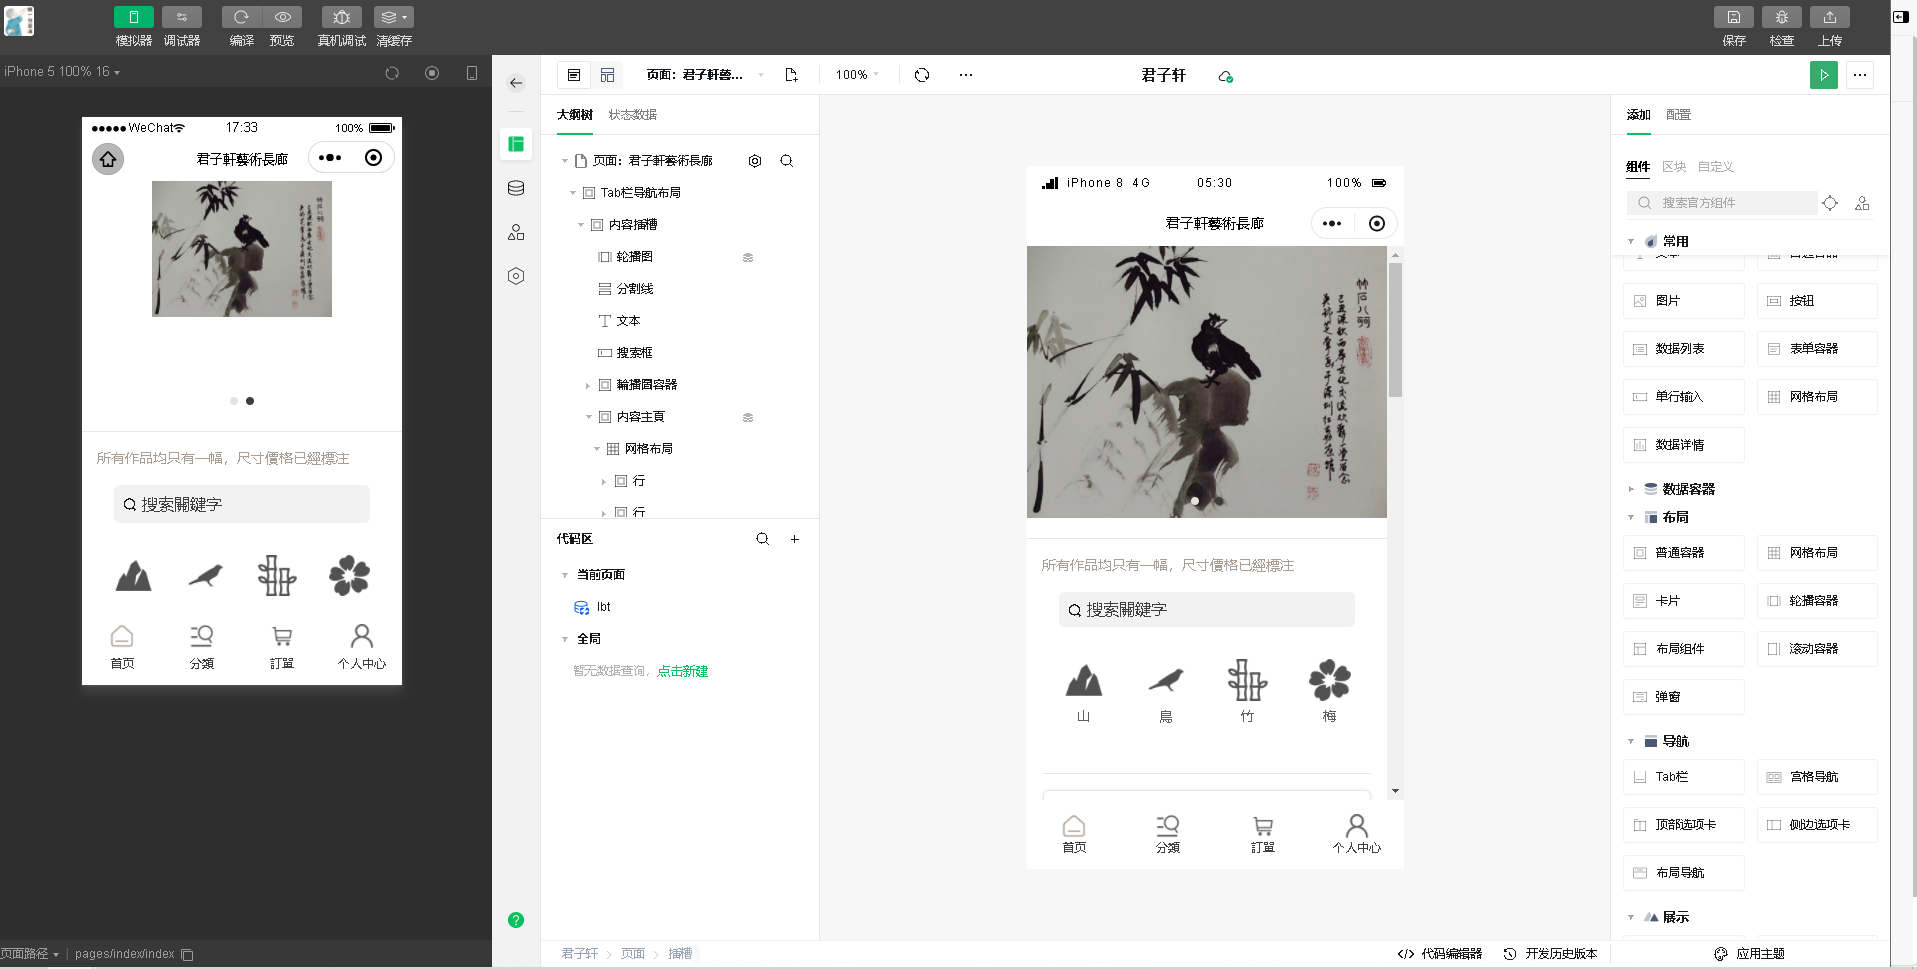Expand the 輪播圖容器 tree node

[589, 385]
